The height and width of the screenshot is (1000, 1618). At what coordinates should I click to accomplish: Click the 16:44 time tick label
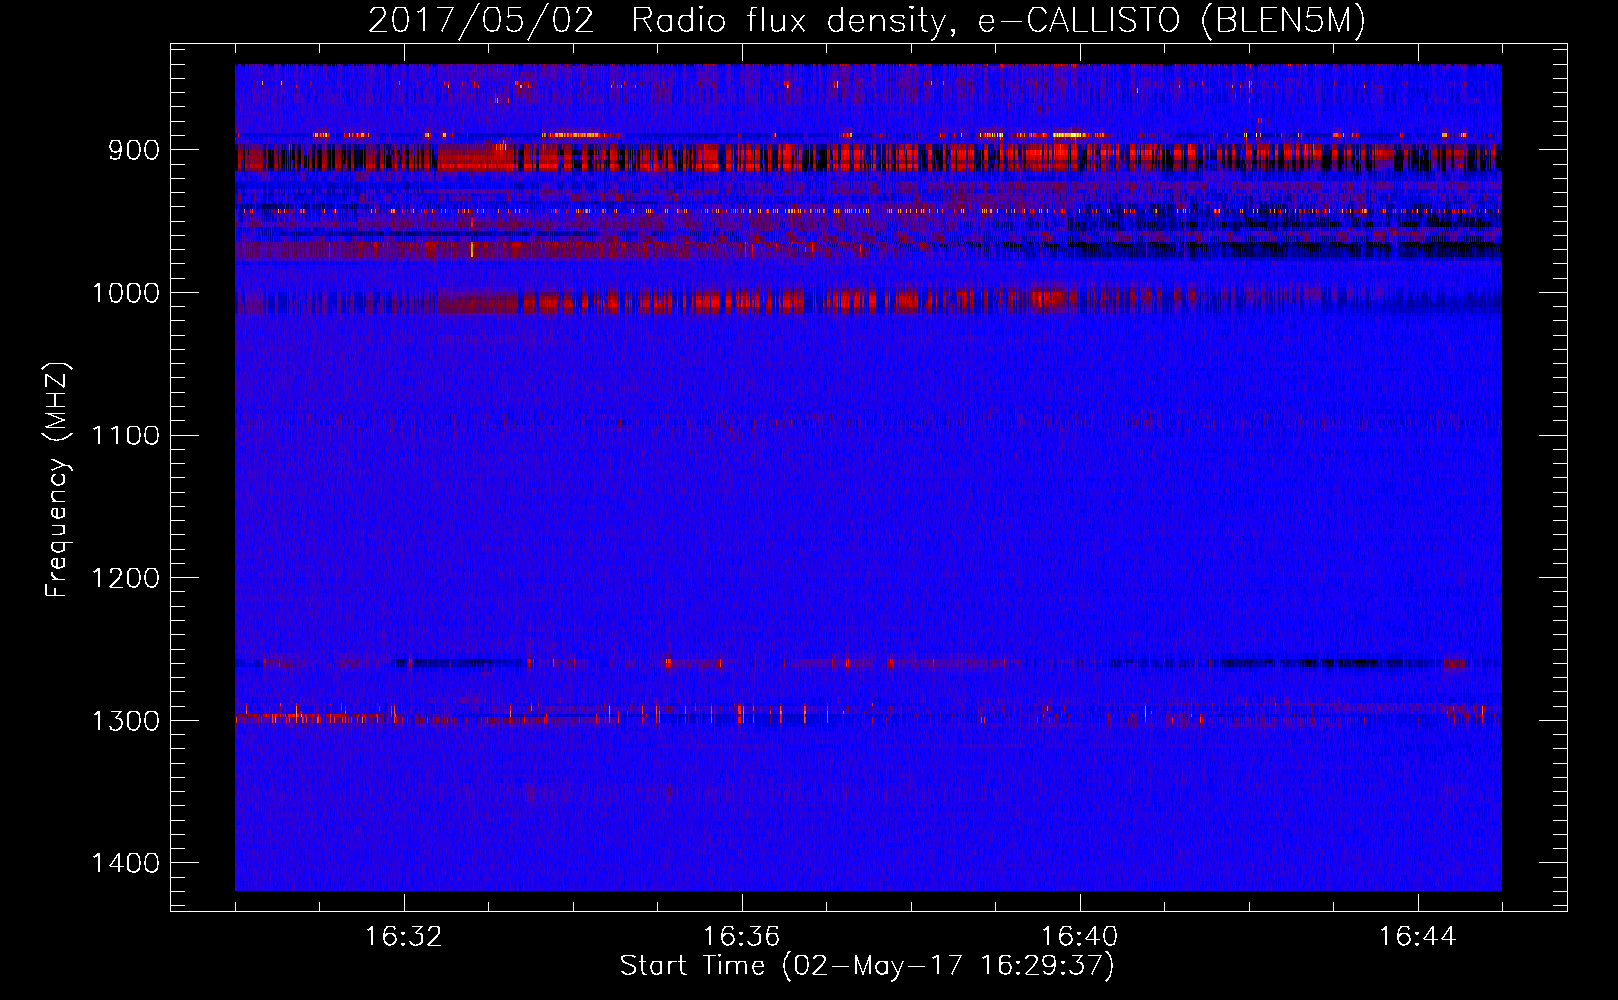pos(1418,937)
